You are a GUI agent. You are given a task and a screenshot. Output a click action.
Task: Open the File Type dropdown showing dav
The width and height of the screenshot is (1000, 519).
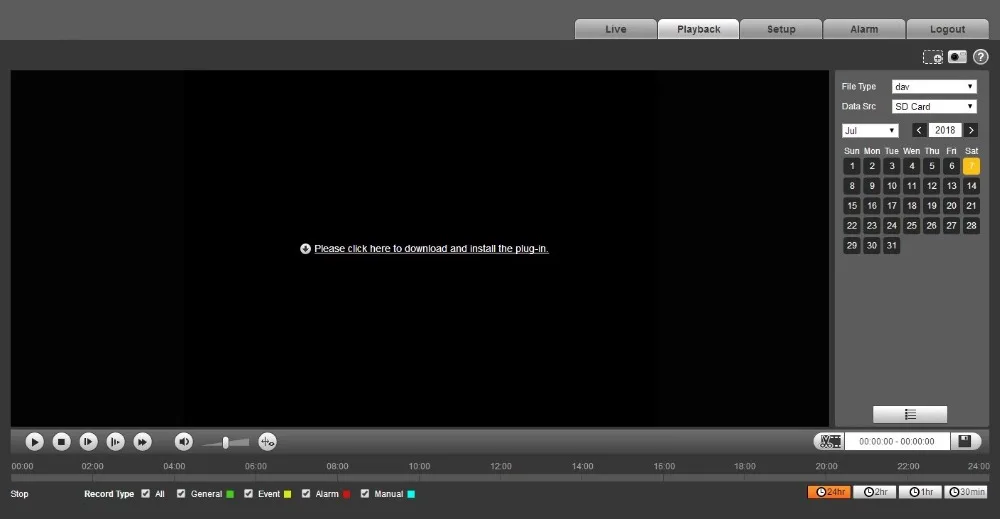point(934,87)
